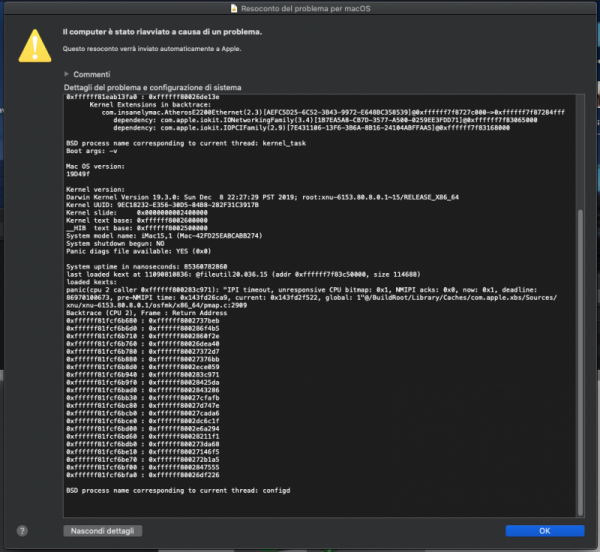
Task: Click the 'Backtrace (CPU 2), Frame' line
Action: tap(147, 313)
